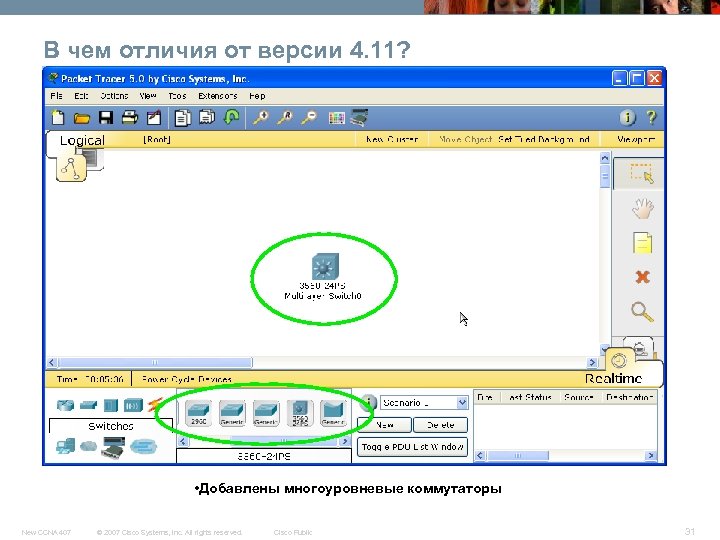The height and width of the screenshot is (540, 720).
Task: Click the Copy toolbar icon
Action: point(183,118)
